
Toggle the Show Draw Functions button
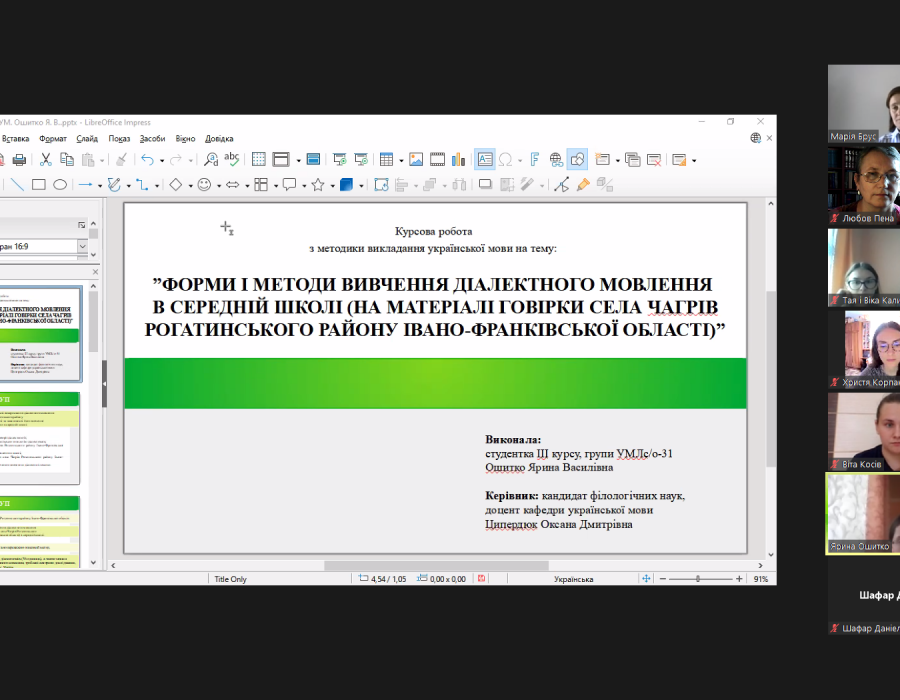point(577,159)
